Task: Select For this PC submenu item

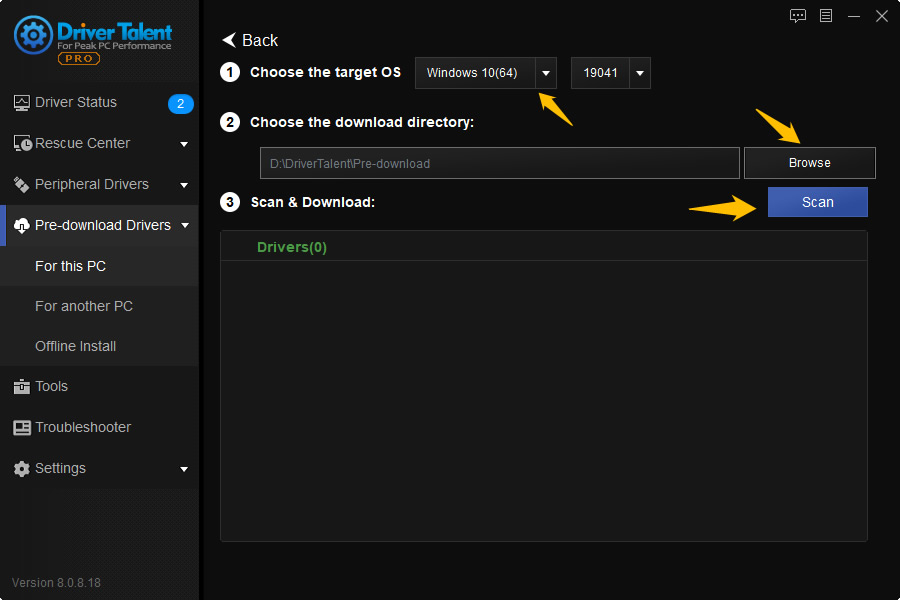Action: coord(99,266)
